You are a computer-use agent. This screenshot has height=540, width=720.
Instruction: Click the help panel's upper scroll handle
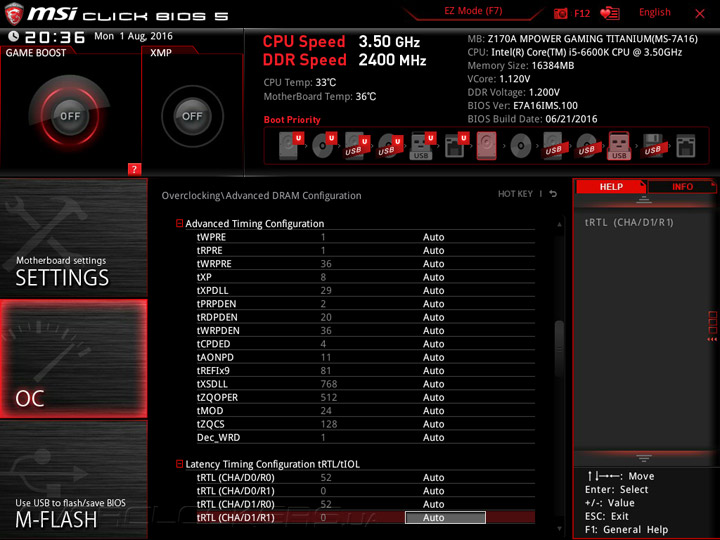point(644,199)
